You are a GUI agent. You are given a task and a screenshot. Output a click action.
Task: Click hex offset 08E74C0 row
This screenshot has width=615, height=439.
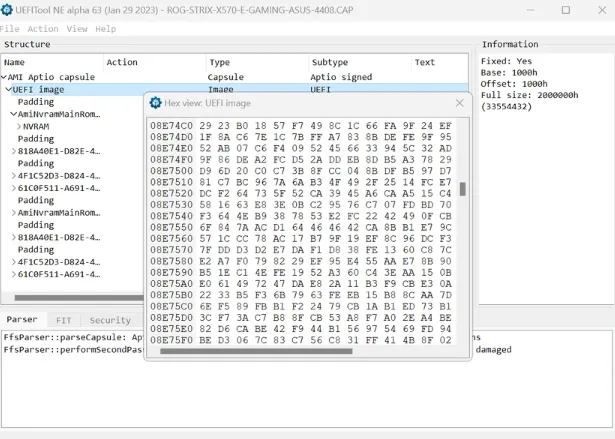[x=301, y=126]
